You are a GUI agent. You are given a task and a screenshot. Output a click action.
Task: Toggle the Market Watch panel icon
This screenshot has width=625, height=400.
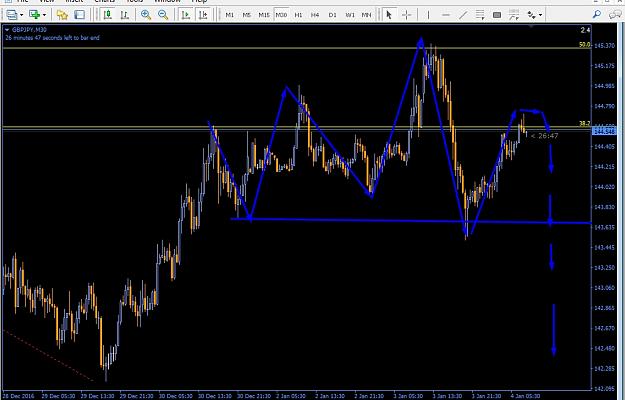(80, 15)
